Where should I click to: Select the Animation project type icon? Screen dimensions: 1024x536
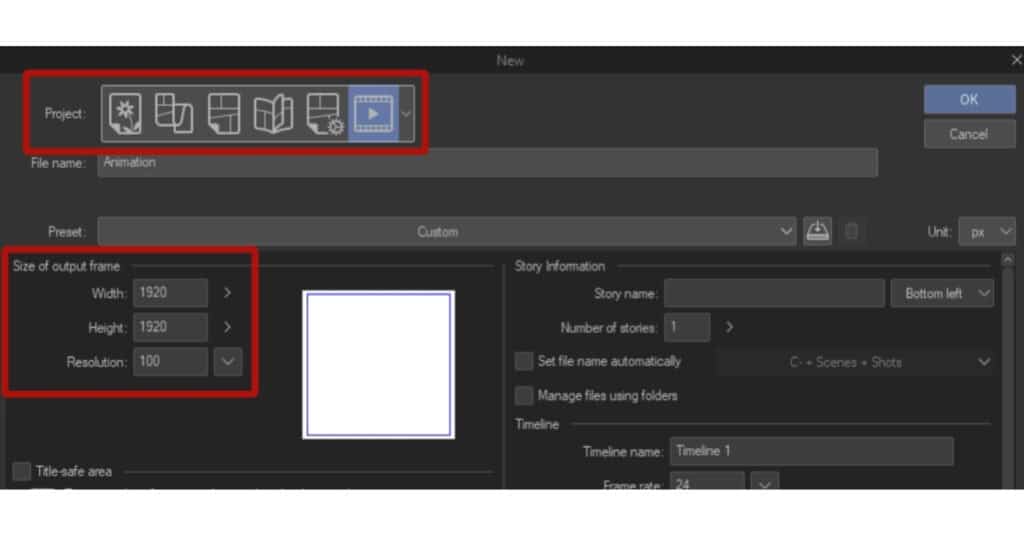[x=373, y=114]
